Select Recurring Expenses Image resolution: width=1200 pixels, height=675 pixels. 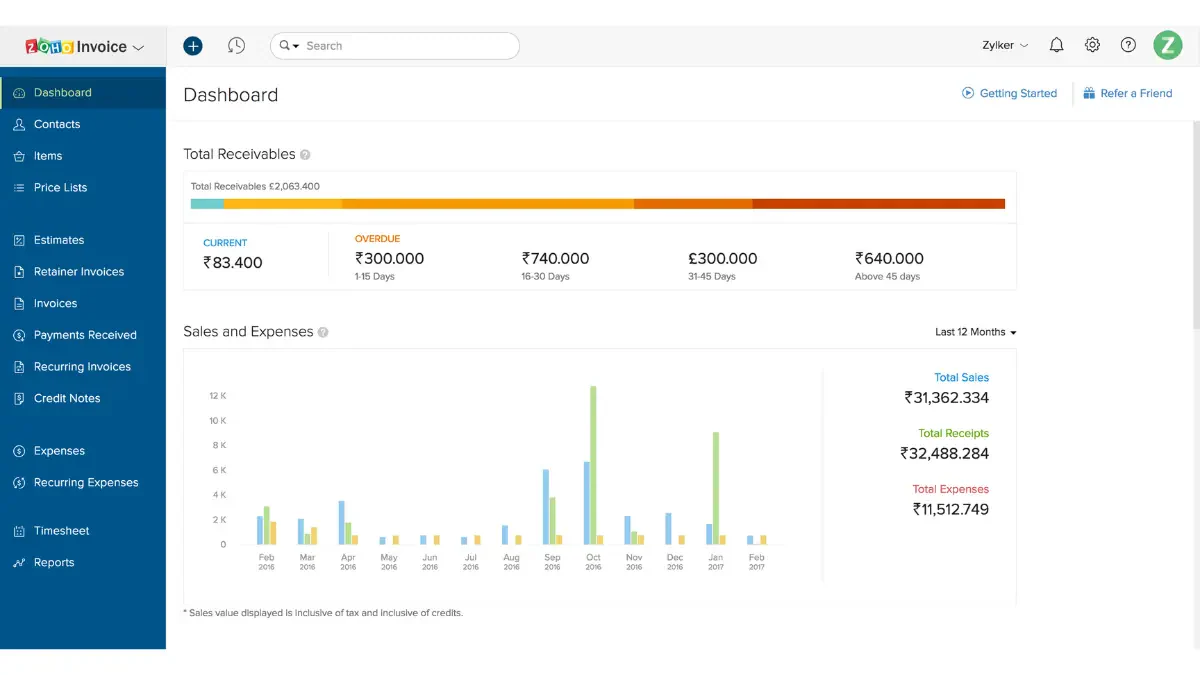pyautogui.click(x=83, y=483)
